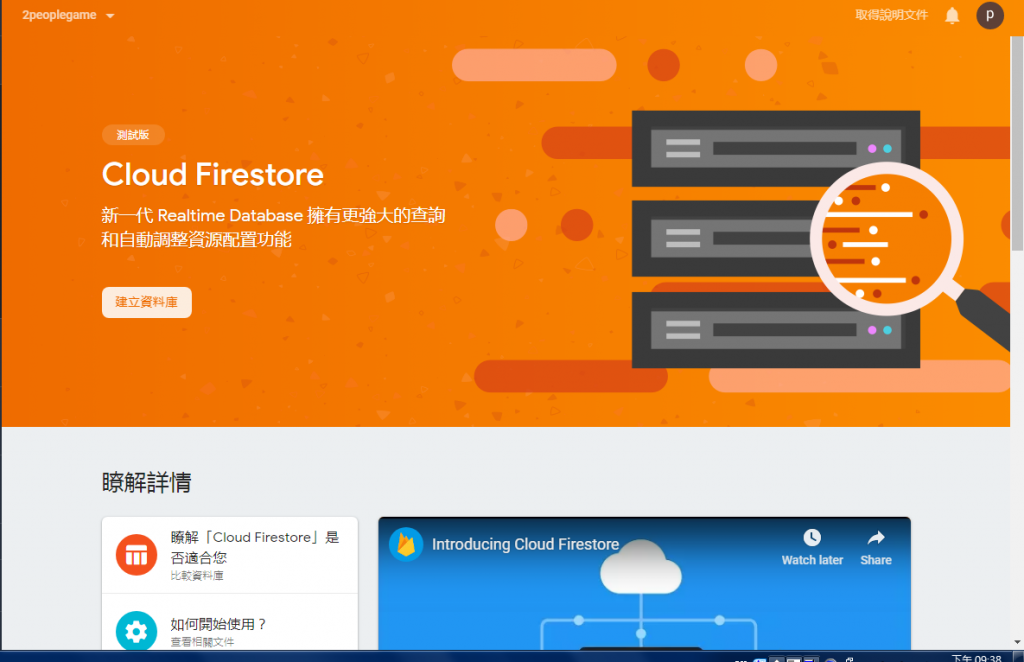Open the Introducing Cloud Firestore video title
Viewport: 1024px width, 662px height.
pyautogui.click(x=525, y=544)
